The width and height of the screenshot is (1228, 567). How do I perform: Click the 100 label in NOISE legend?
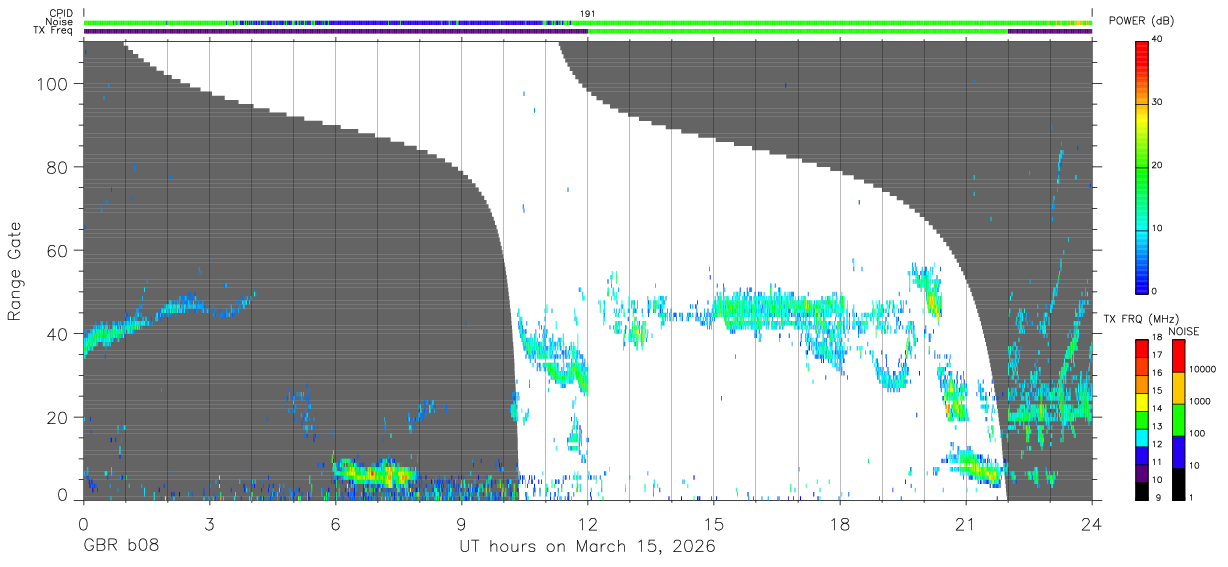tap(1196, 433)
